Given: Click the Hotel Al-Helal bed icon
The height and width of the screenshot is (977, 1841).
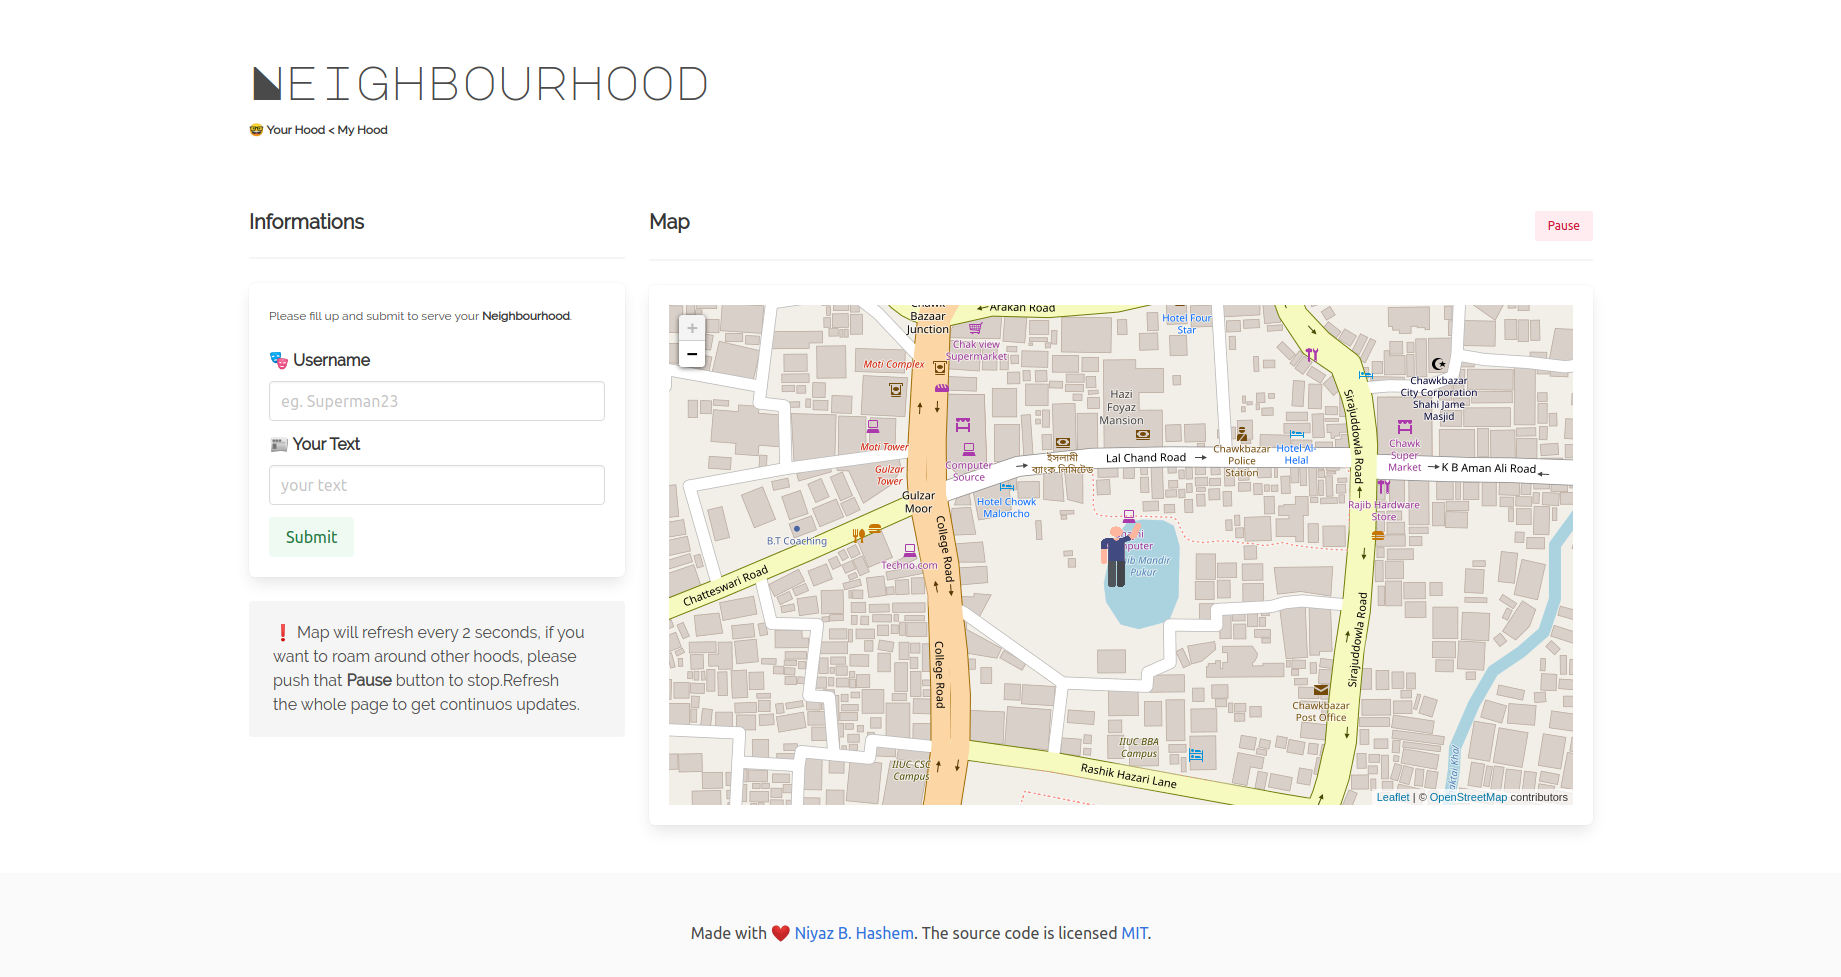Looking at the screenshot, I should point(1296,435).
